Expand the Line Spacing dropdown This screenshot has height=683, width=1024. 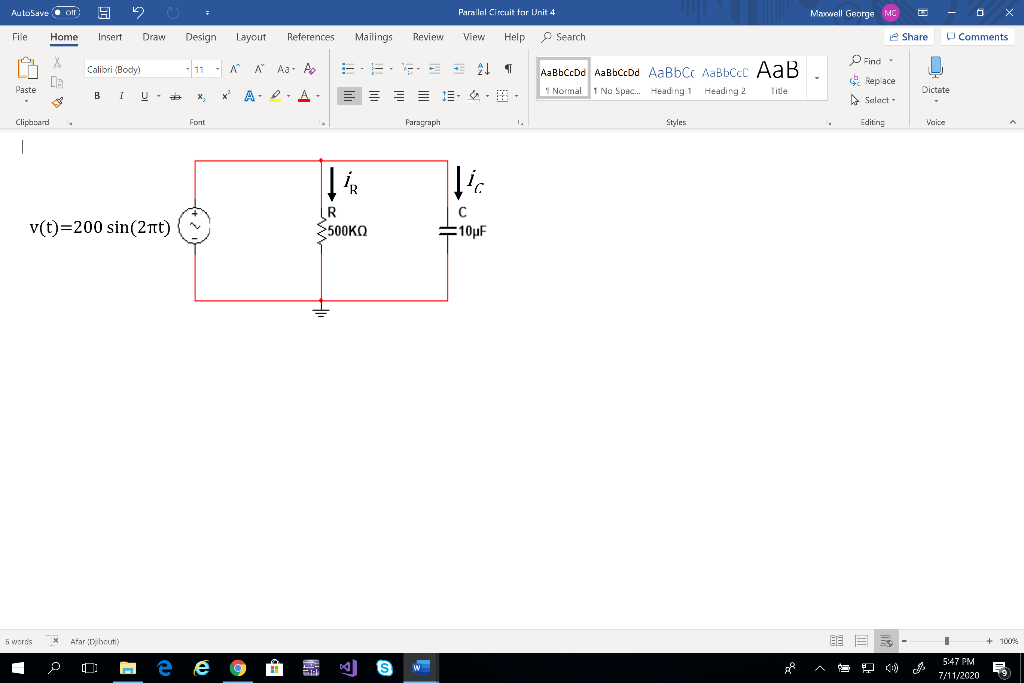pos(452,94)
